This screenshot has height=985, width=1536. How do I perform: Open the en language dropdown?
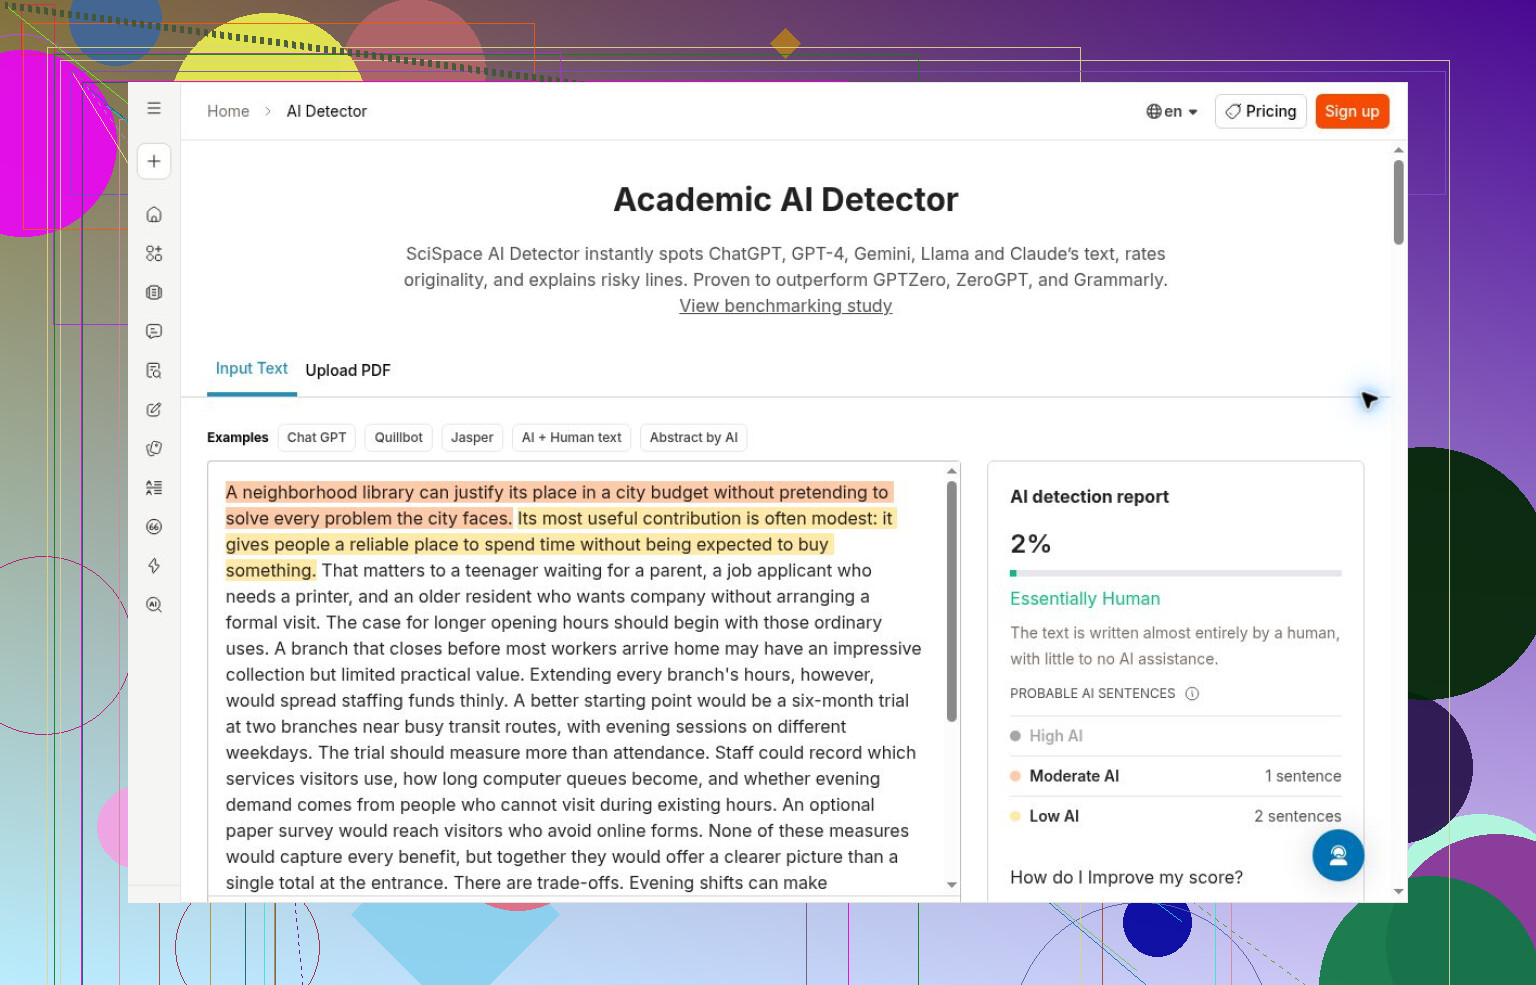[1172, 111]
